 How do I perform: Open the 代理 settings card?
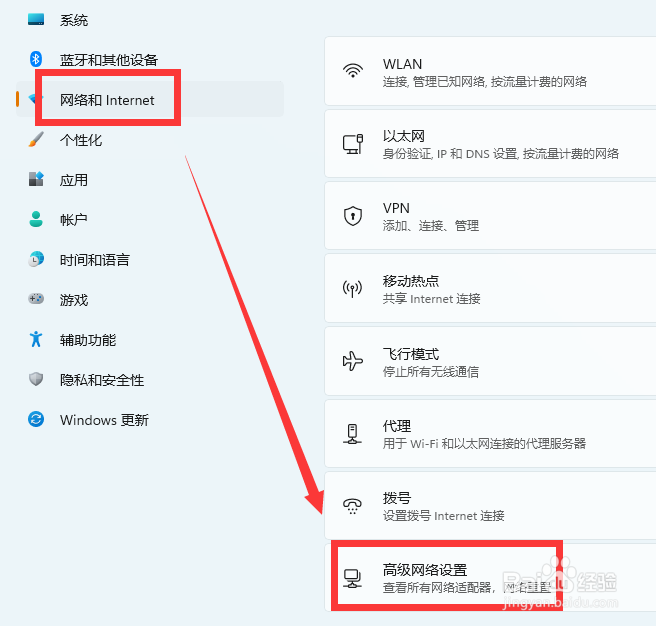[x=490, y=434]
